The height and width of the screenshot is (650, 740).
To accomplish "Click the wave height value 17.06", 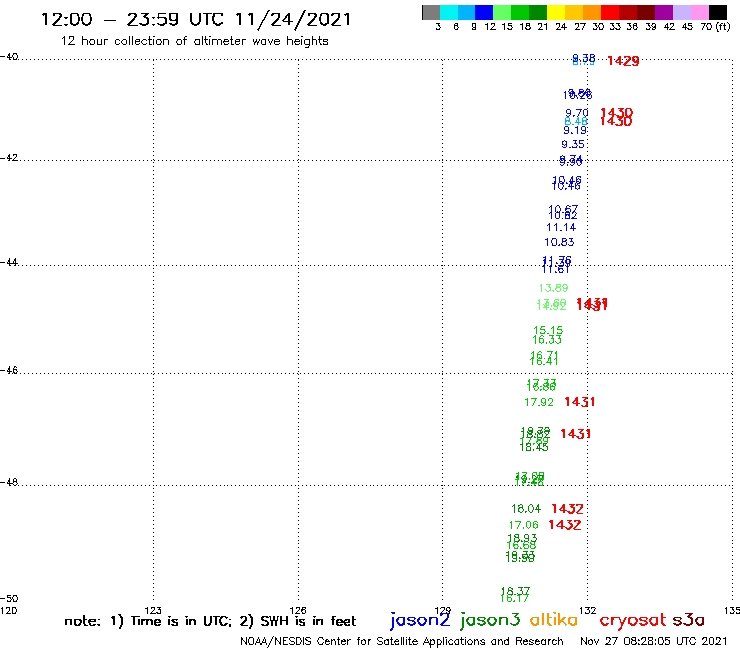I will pyautogui.click(x=523, y=525).
